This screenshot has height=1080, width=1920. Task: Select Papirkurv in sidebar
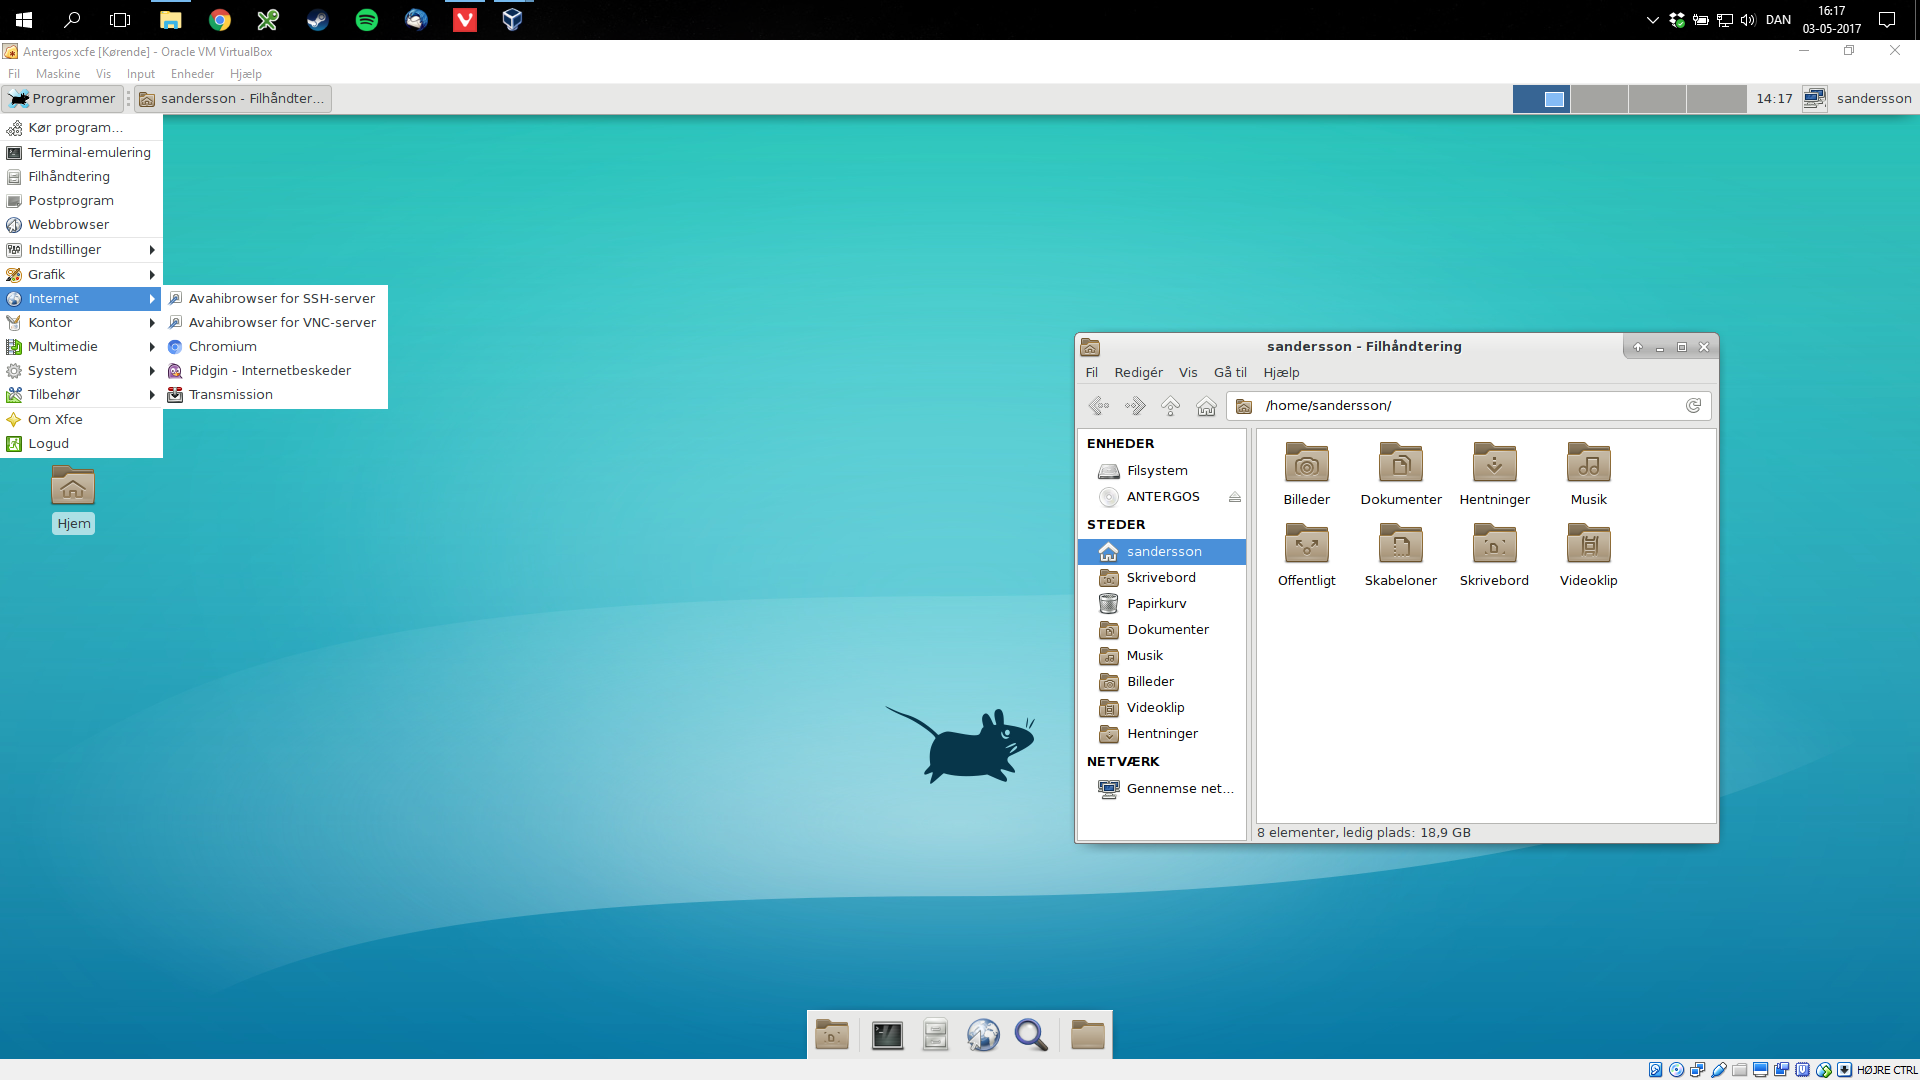coord(1162,604)
